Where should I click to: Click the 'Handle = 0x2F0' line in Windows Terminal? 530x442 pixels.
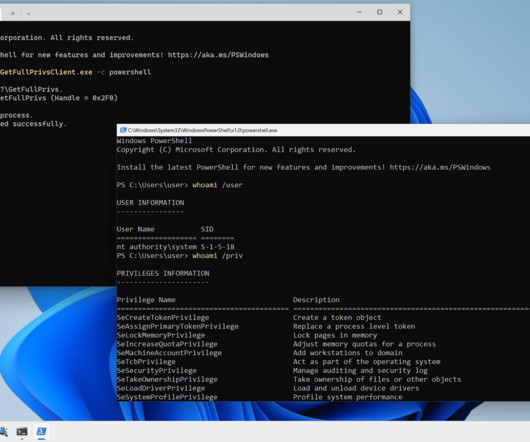coord(59,98)
